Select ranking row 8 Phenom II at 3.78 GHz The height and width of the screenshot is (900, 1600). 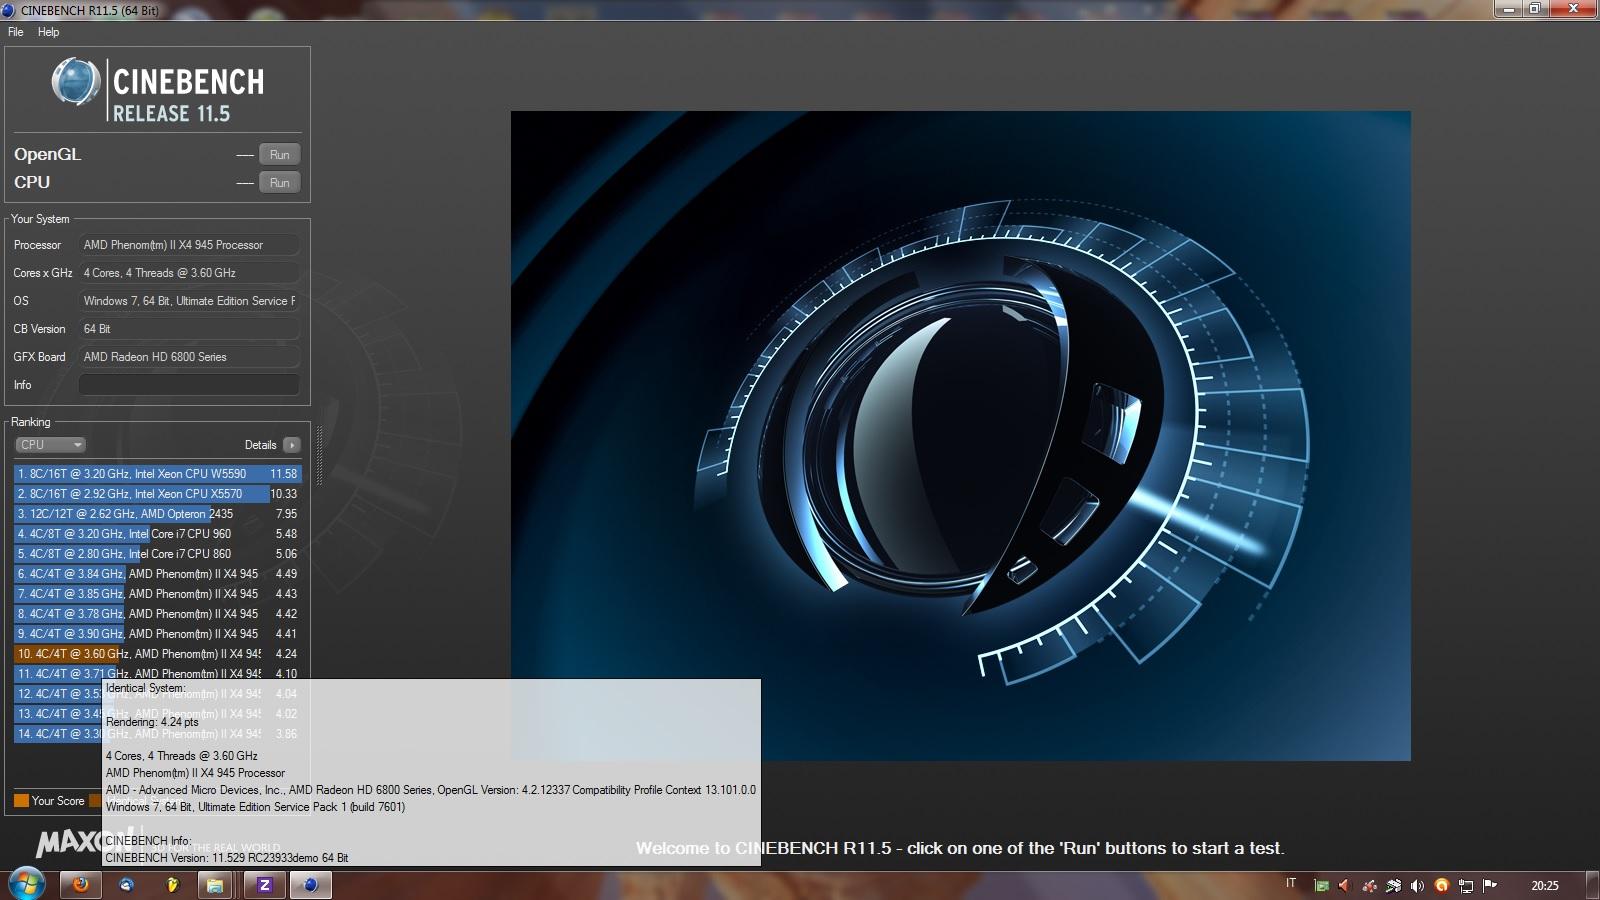[x=158, y=614]
